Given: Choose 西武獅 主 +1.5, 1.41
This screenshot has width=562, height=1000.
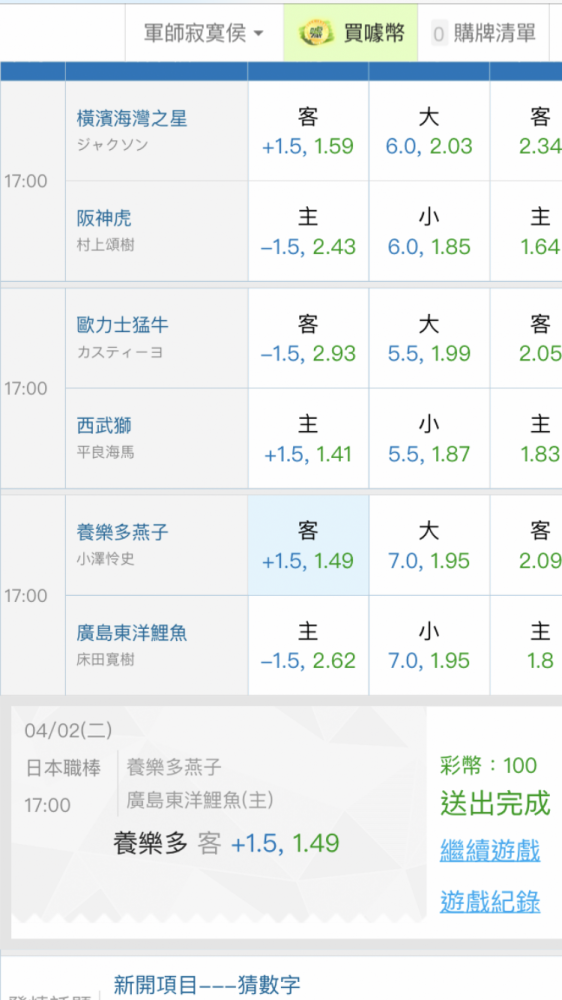Looking at the screenshot, I should click(308, 439).
